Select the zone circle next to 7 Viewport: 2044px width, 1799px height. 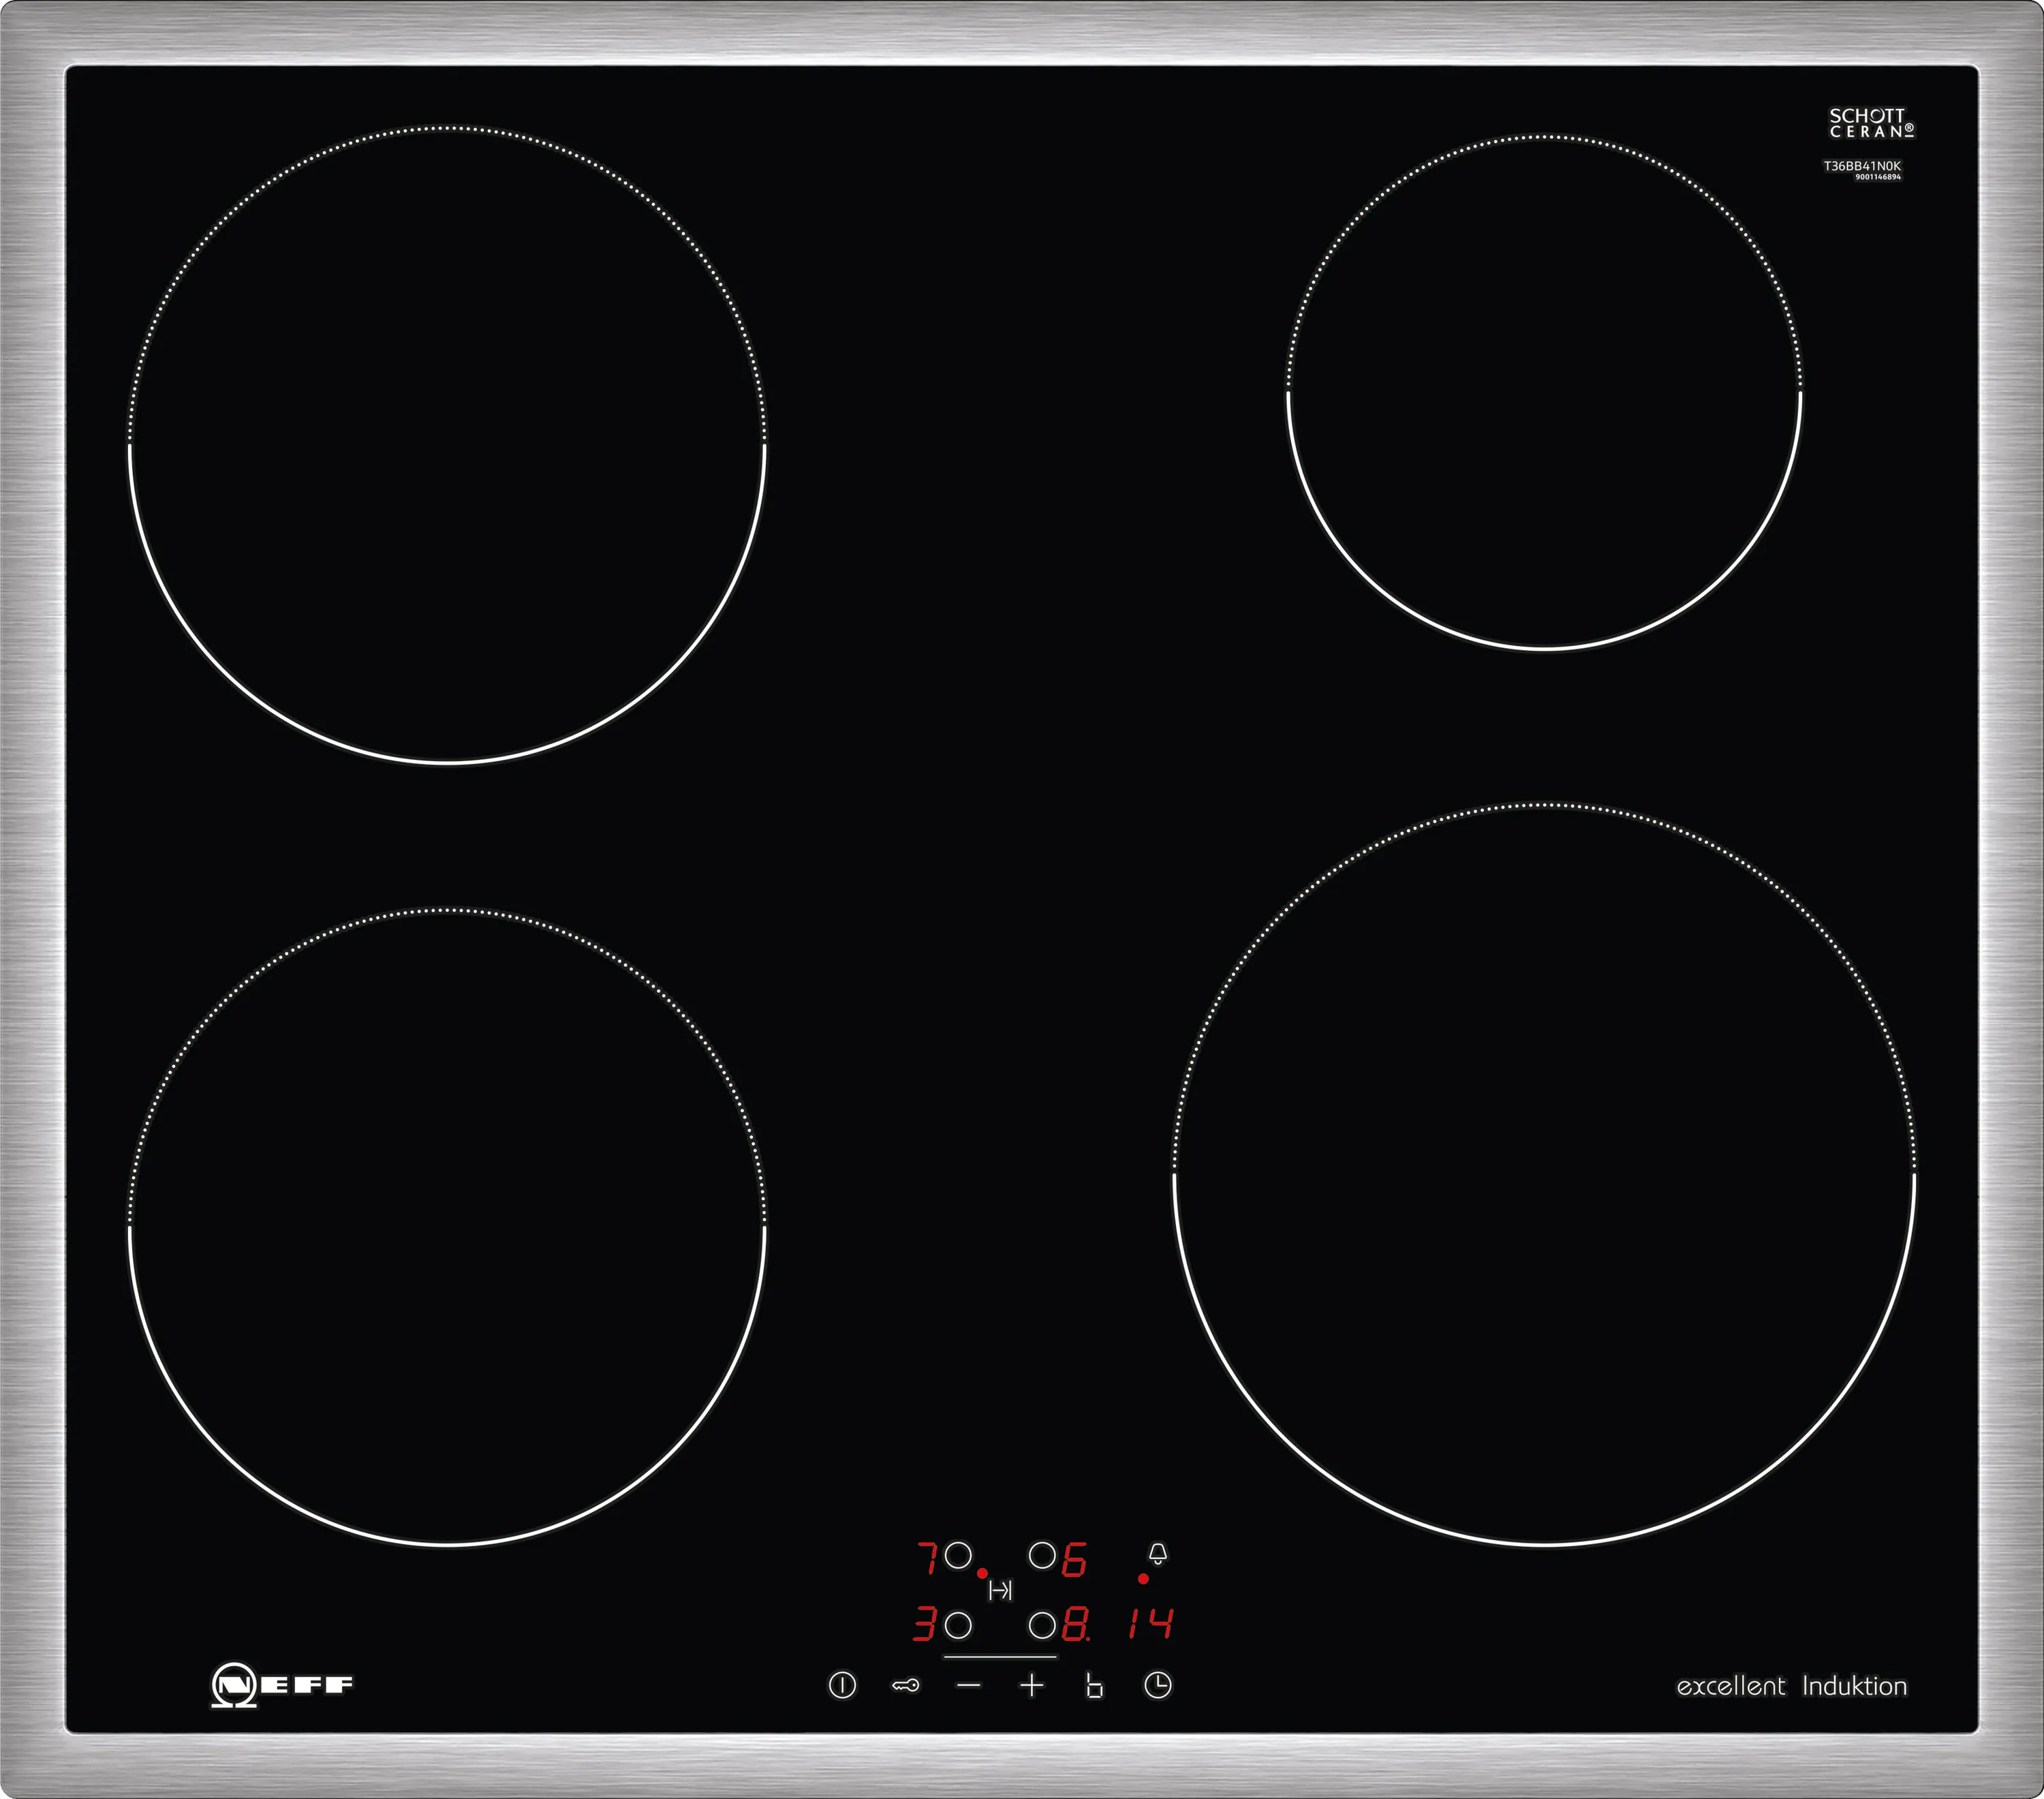point(958,1555)
